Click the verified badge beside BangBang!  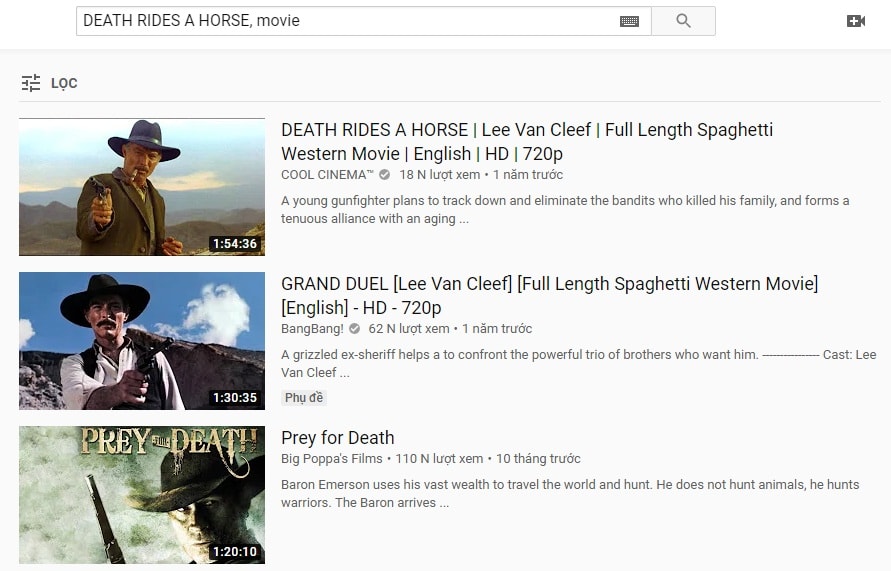click(355, 328)
